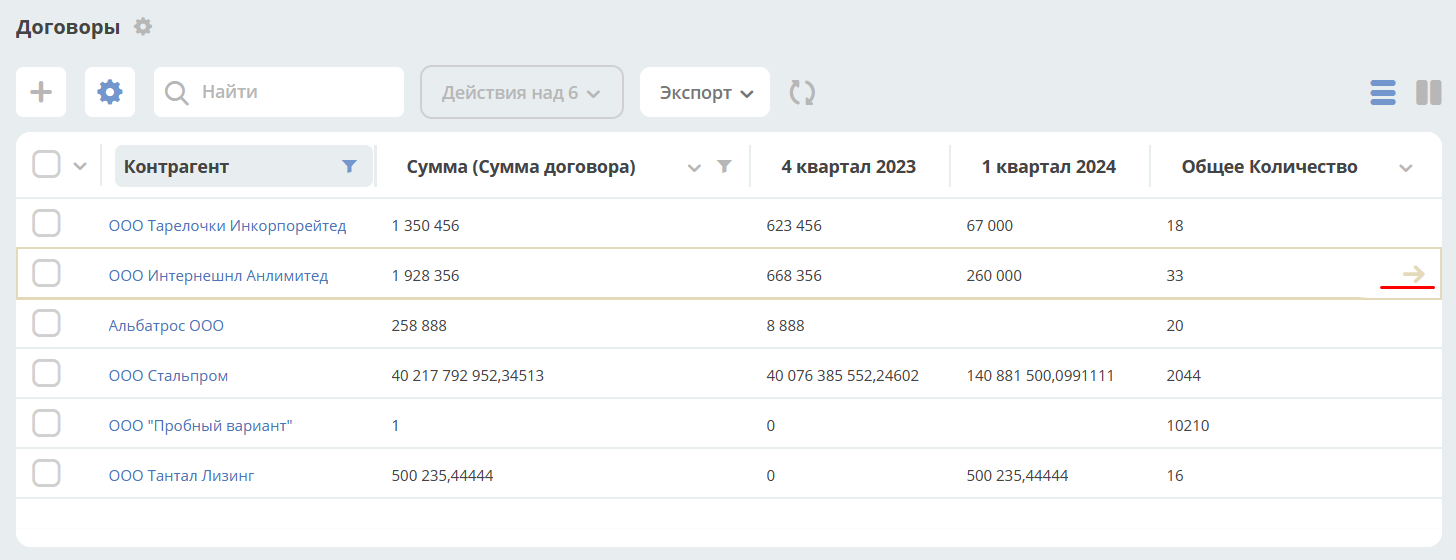Screen dimensions: 1456x560
Task: Open Экспорт dropdown menu
Action: click(x=705, y=93)
